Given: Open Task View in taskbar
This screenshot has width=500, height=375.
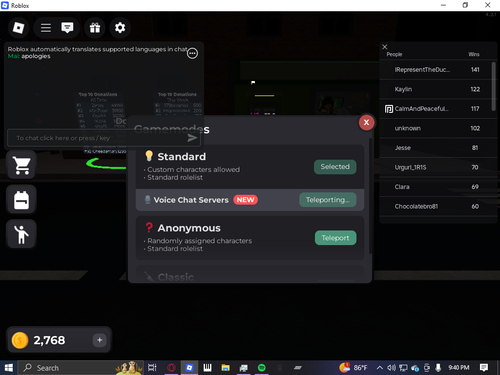Looking at the screenshot, I should point(152,368).
